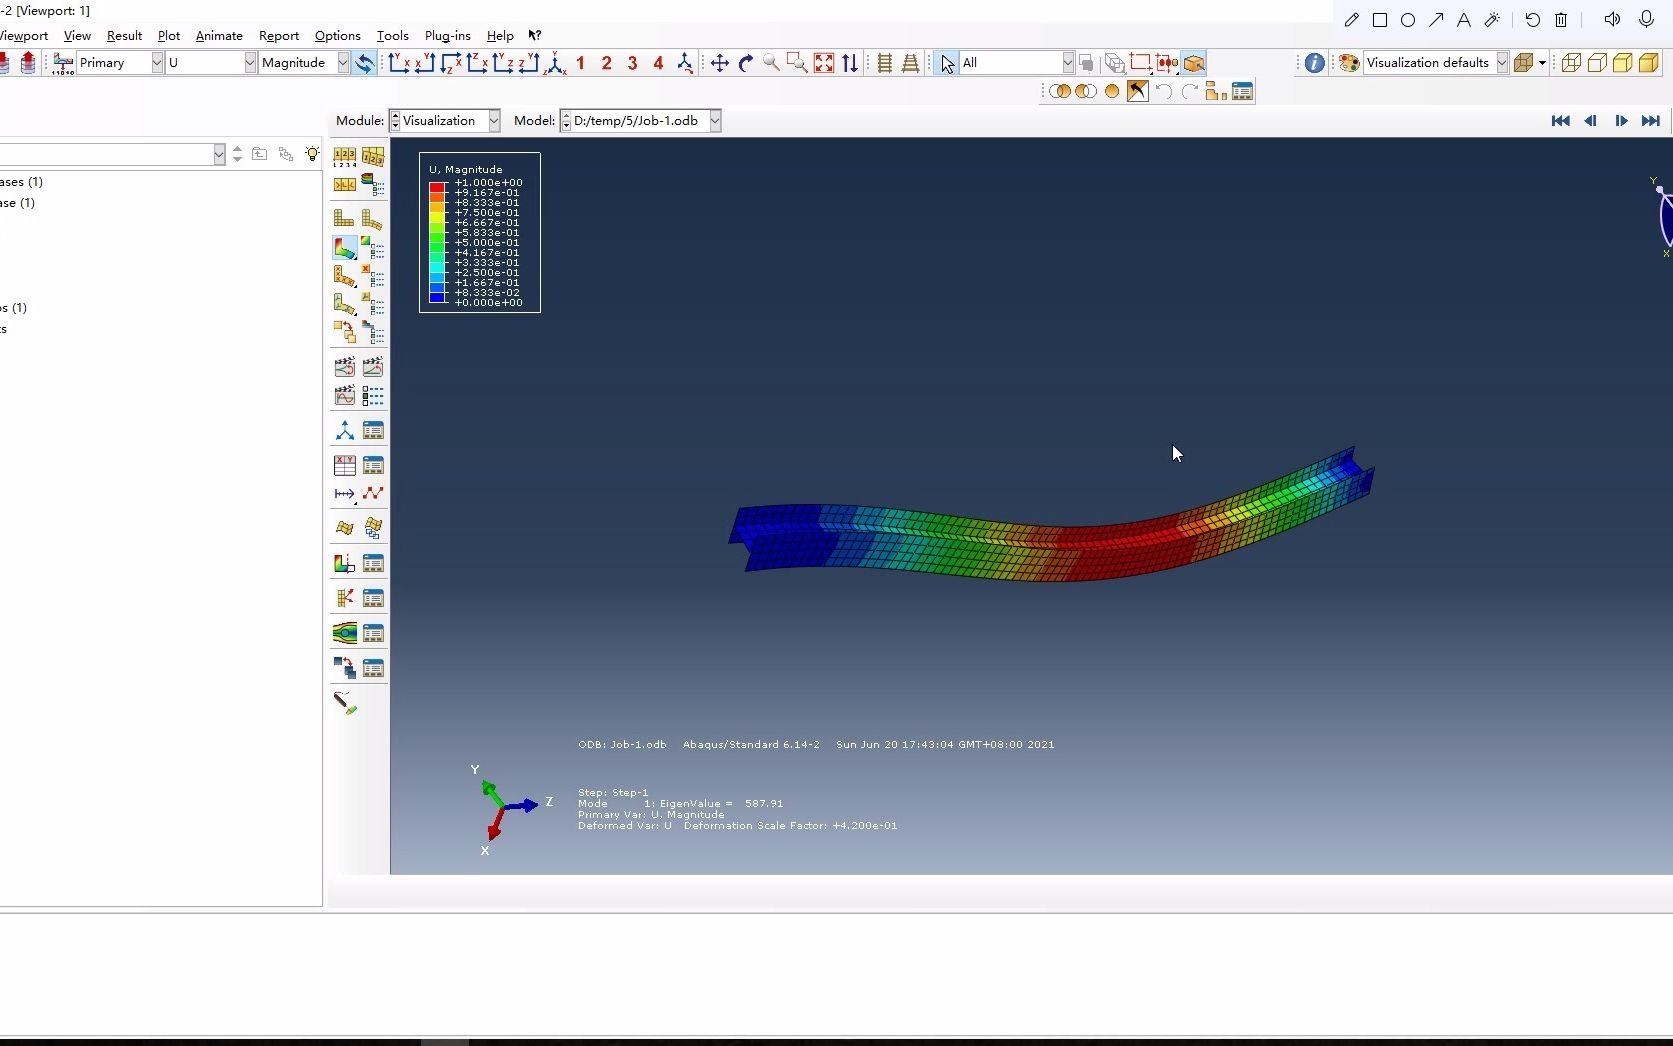
Task: Enable shaded render style
Action: click(1649, 63)
